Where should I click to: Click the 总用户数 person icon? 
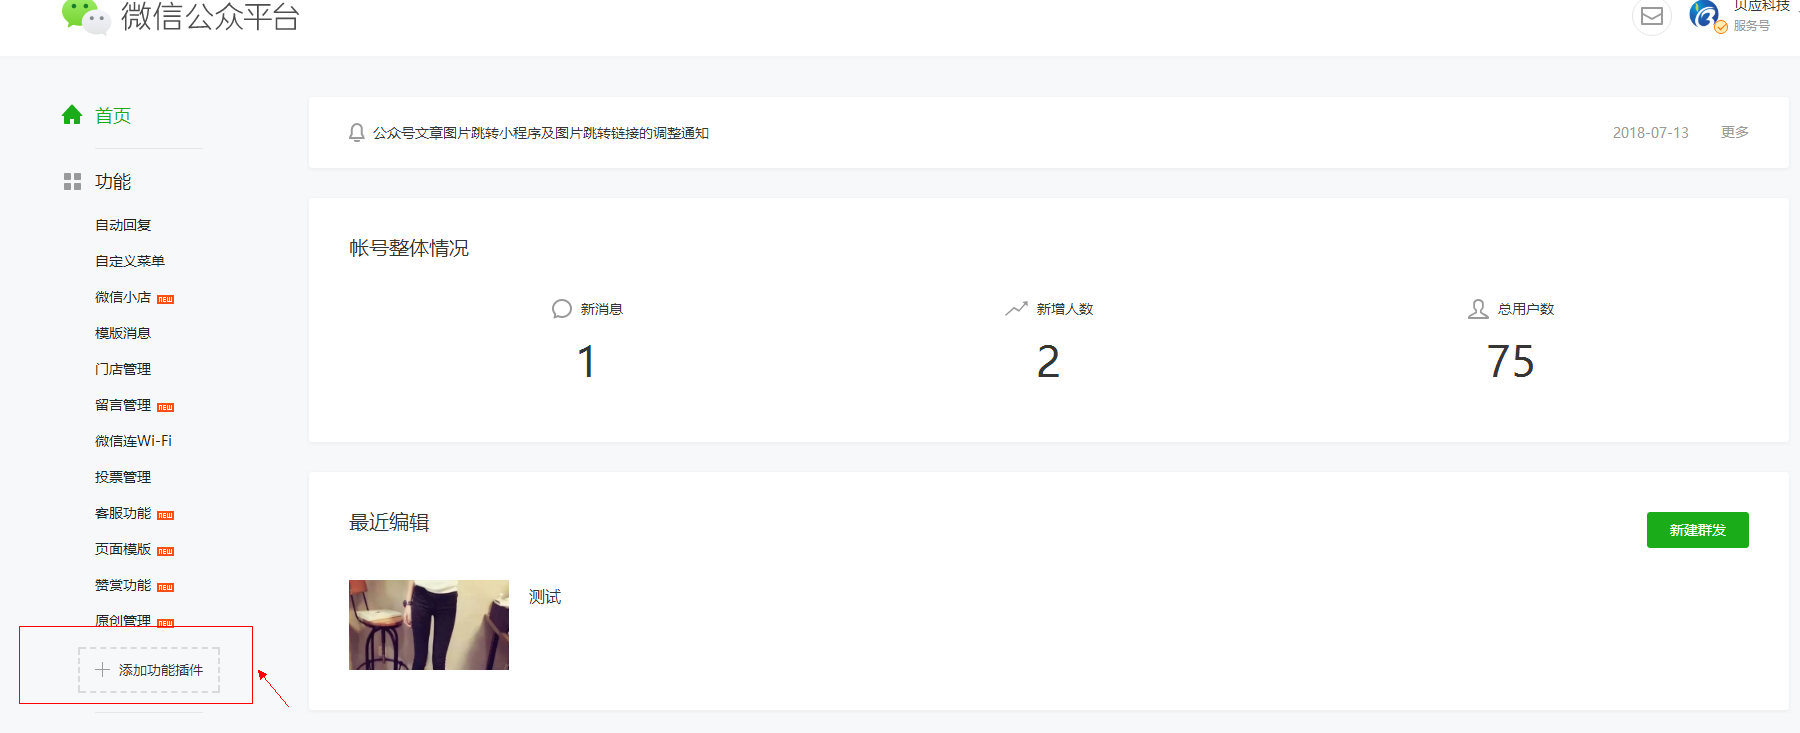point(1478,309)
